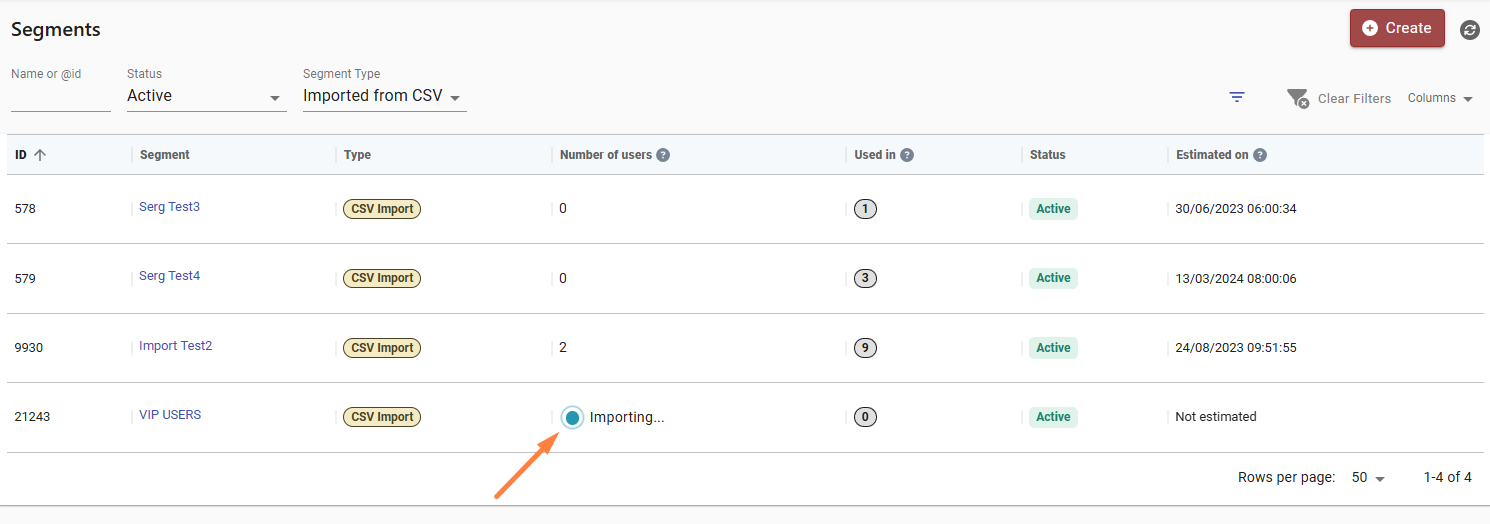Open the Import Test2 segment
Screen dimensions: 1490x524
(x=175, y=346)
